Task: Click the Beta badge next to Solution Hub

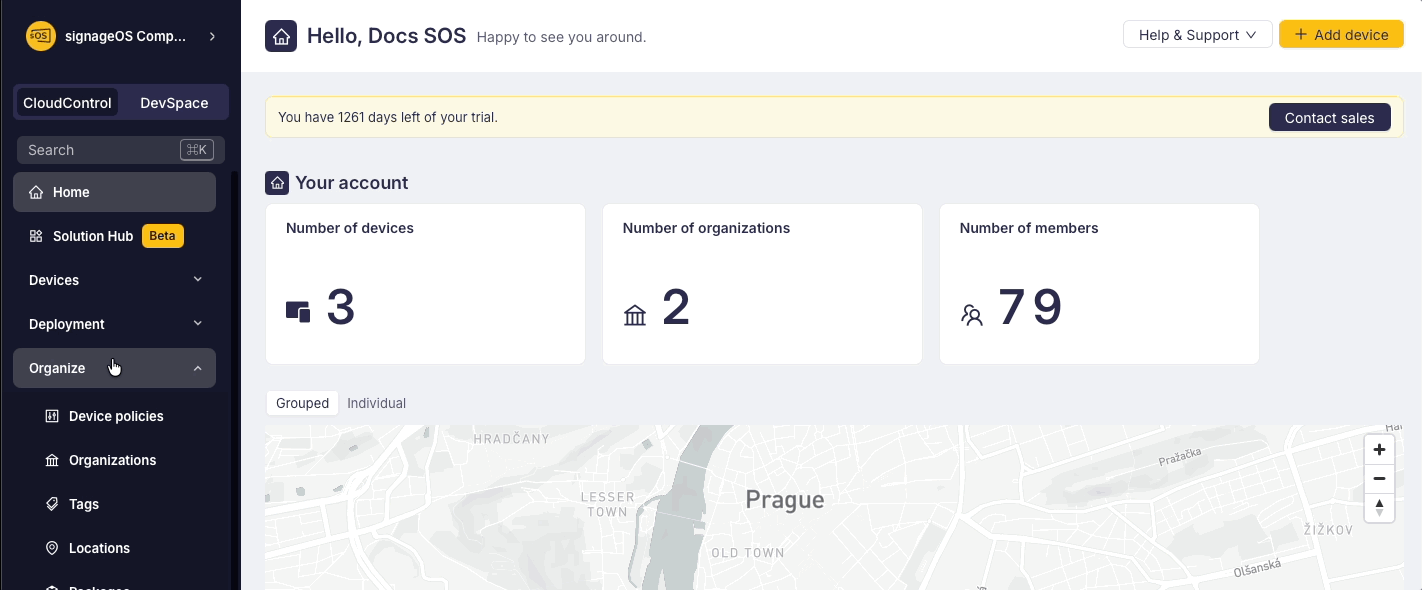Action: 163,236
